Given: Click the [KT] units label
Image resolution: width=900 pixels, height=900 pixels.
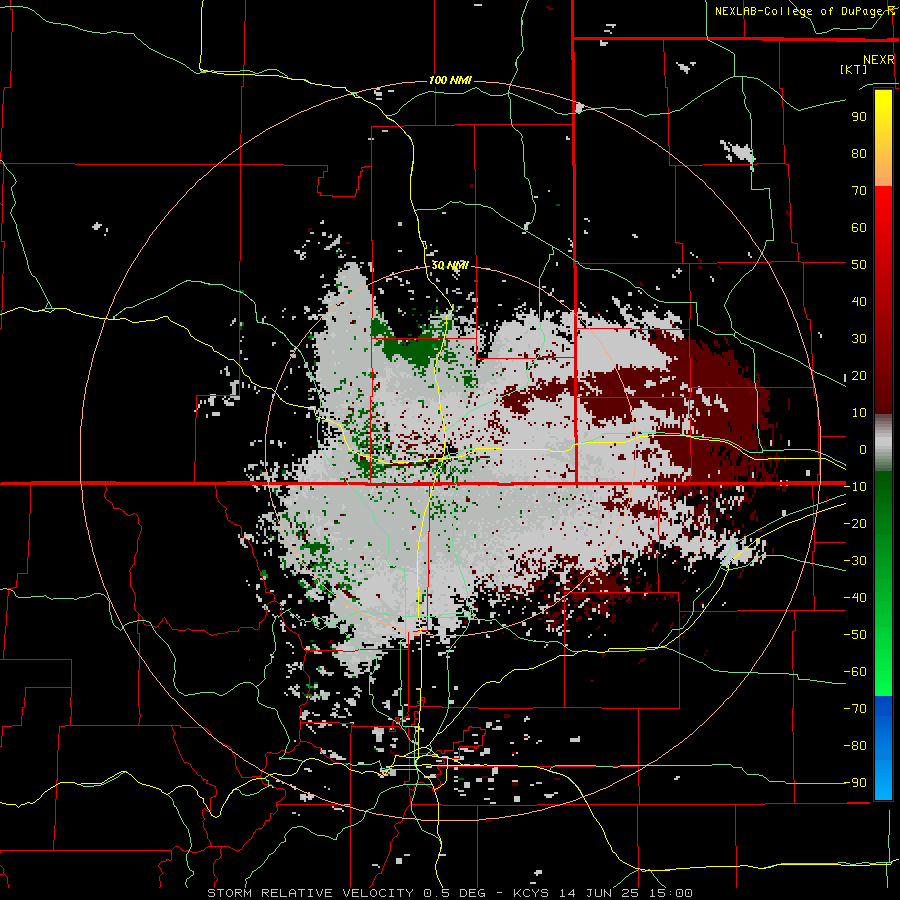Looking at the screenshot, I should tap(853, 69).
